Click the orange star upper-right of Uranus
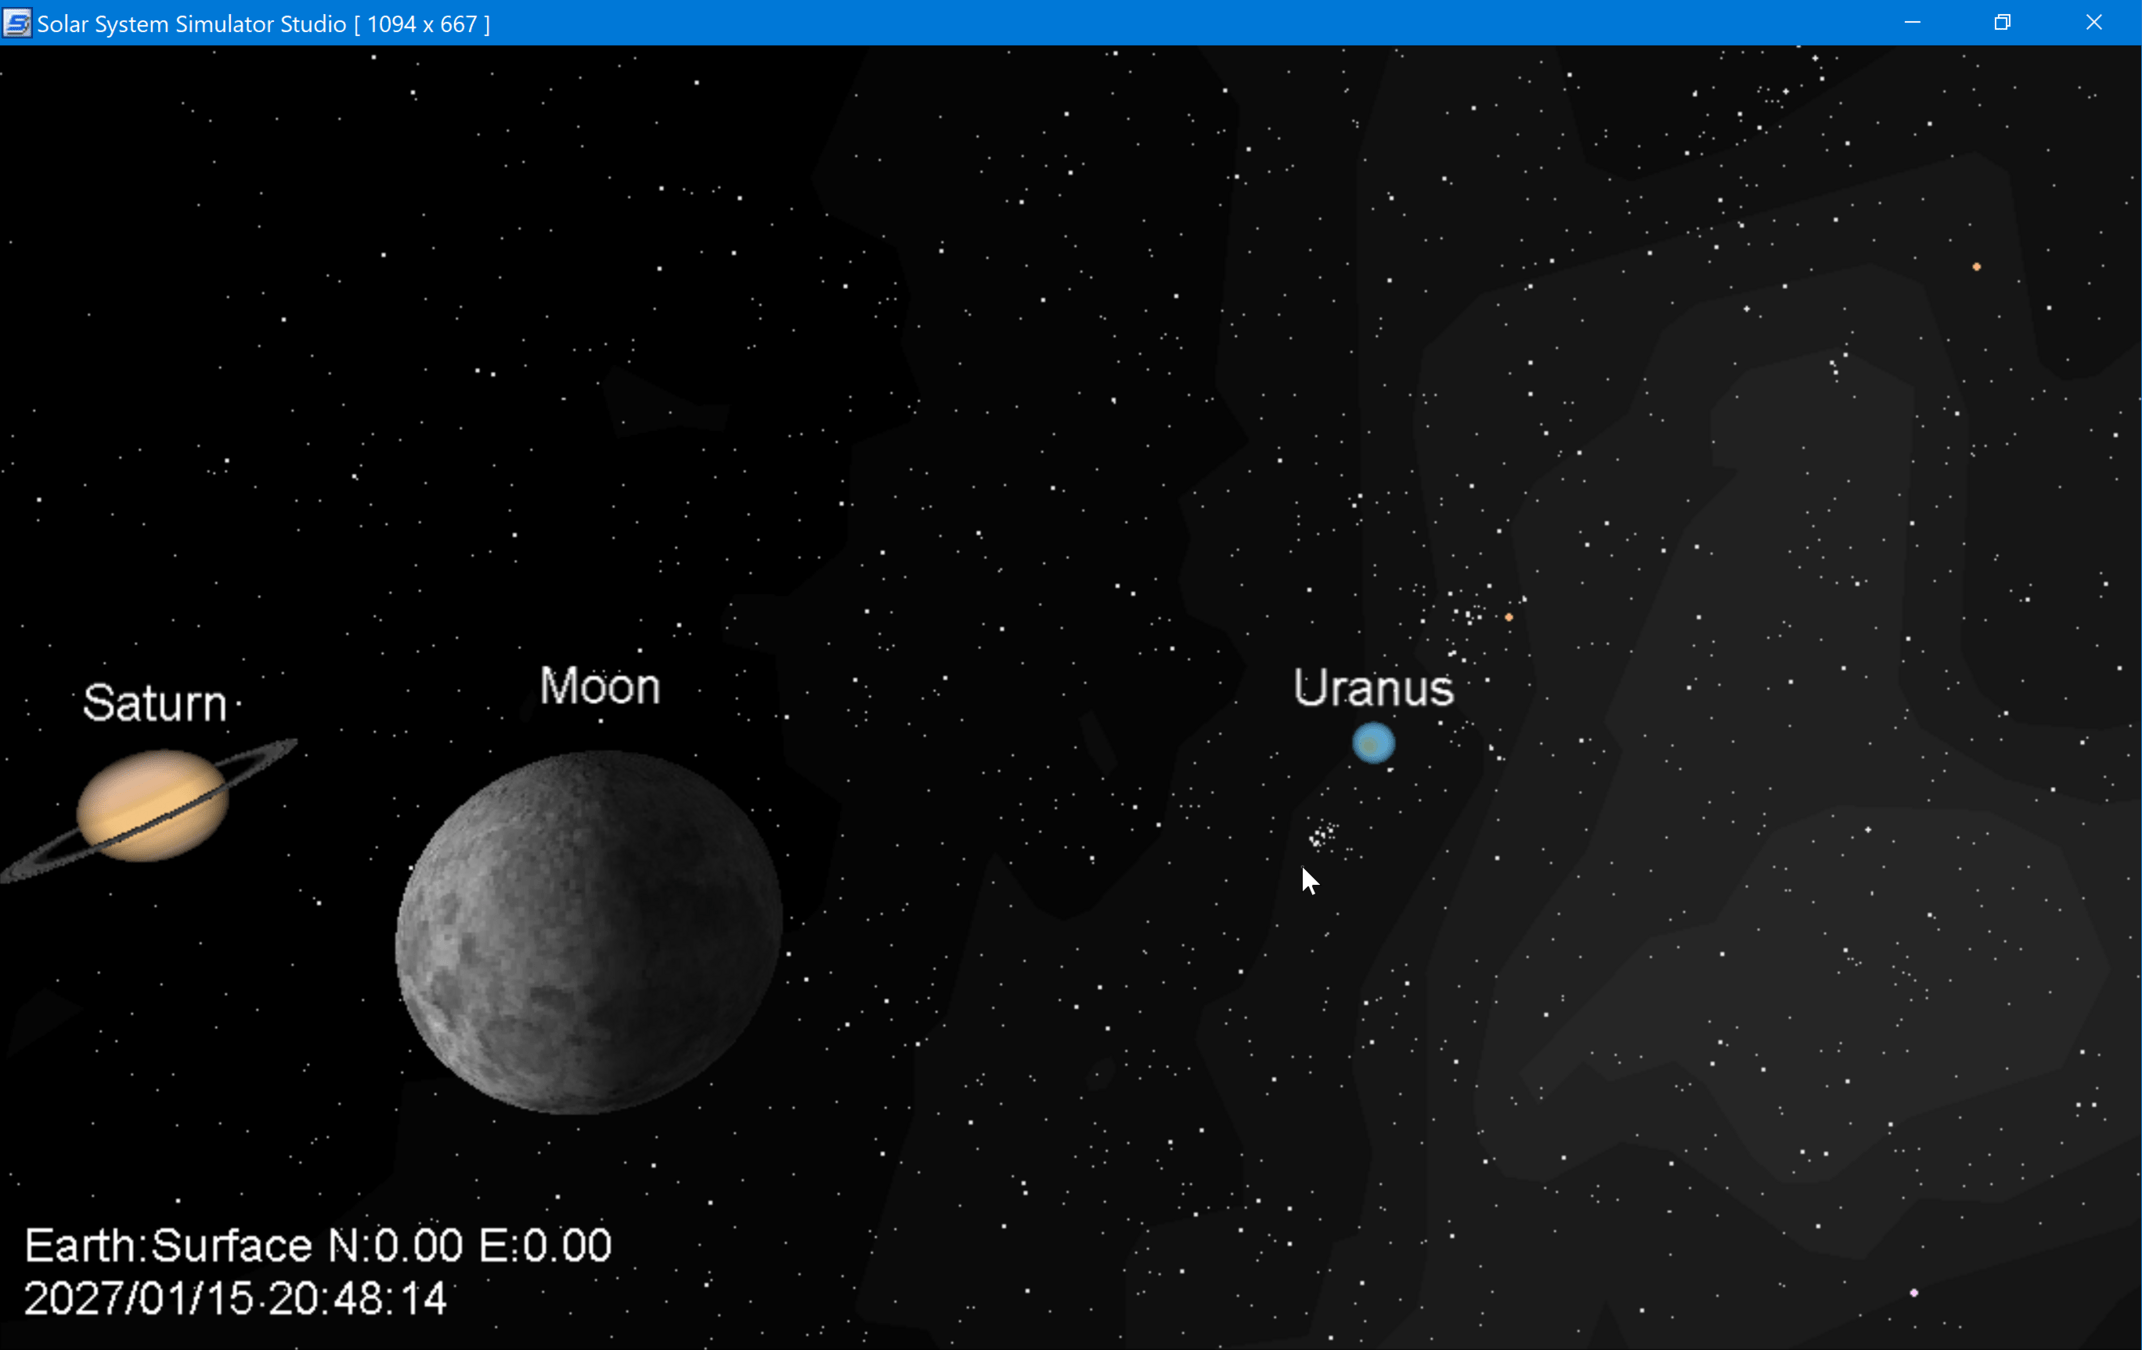Viewport: 2142px width, 1350px height. tap(1509, 617)
